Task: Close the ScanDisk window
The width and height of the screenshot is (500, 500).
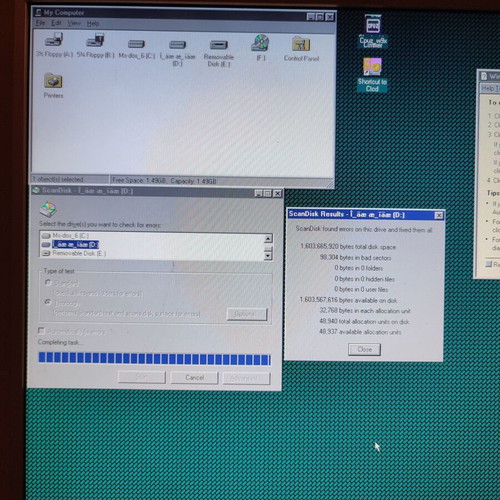Action: (277, 193)
